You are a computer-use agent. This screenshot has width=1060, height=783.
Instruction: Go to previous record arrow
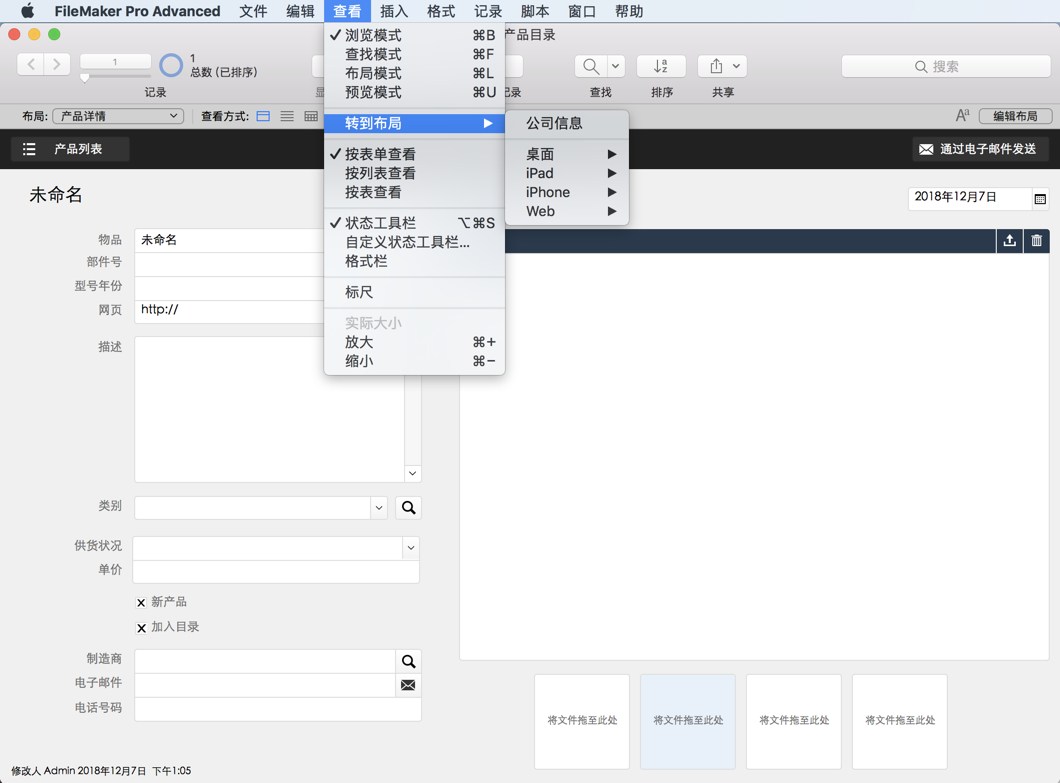point(30,65)
